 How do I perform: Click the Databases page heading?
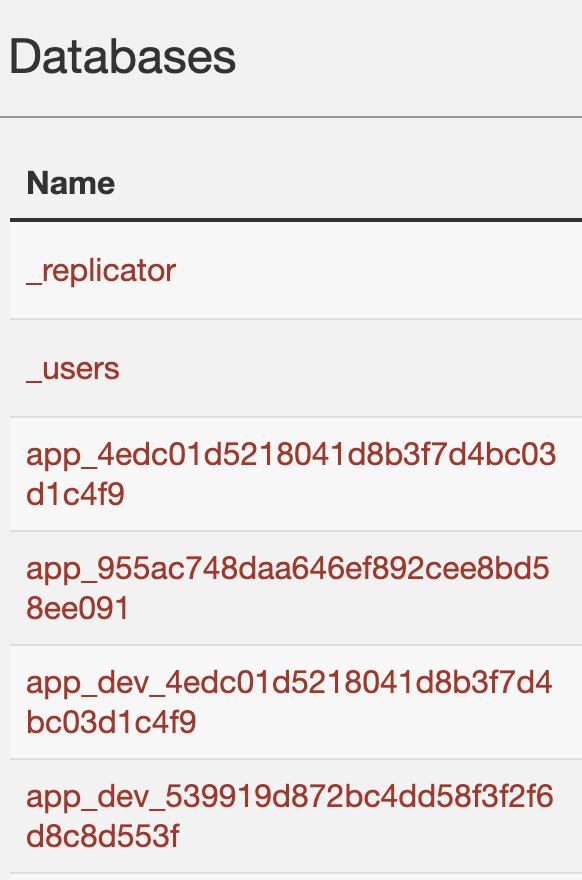[122, 57]
